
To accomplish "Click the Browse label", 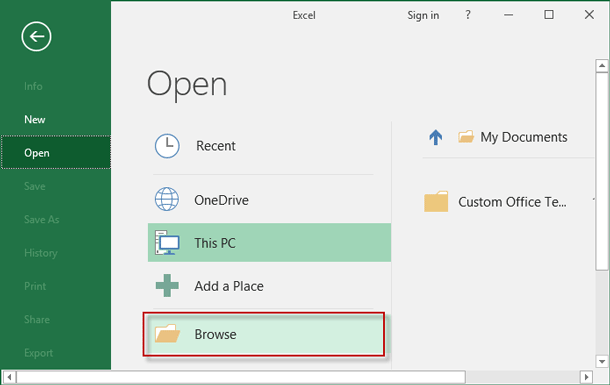I will [x=216, y=334].
